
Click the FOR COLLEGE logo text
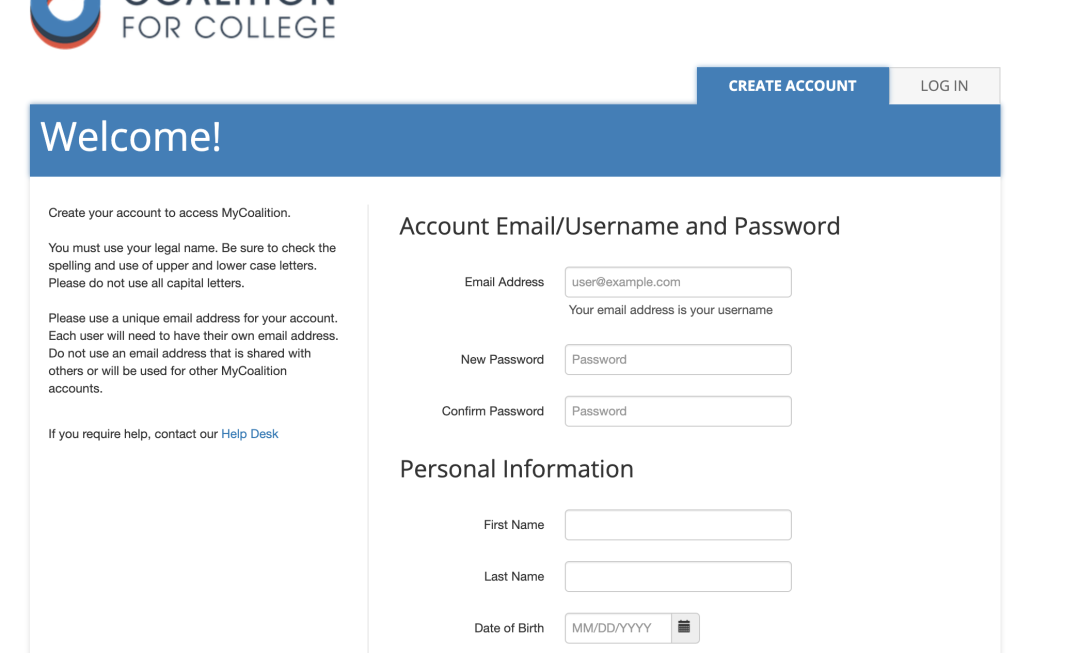click(228, 28)
